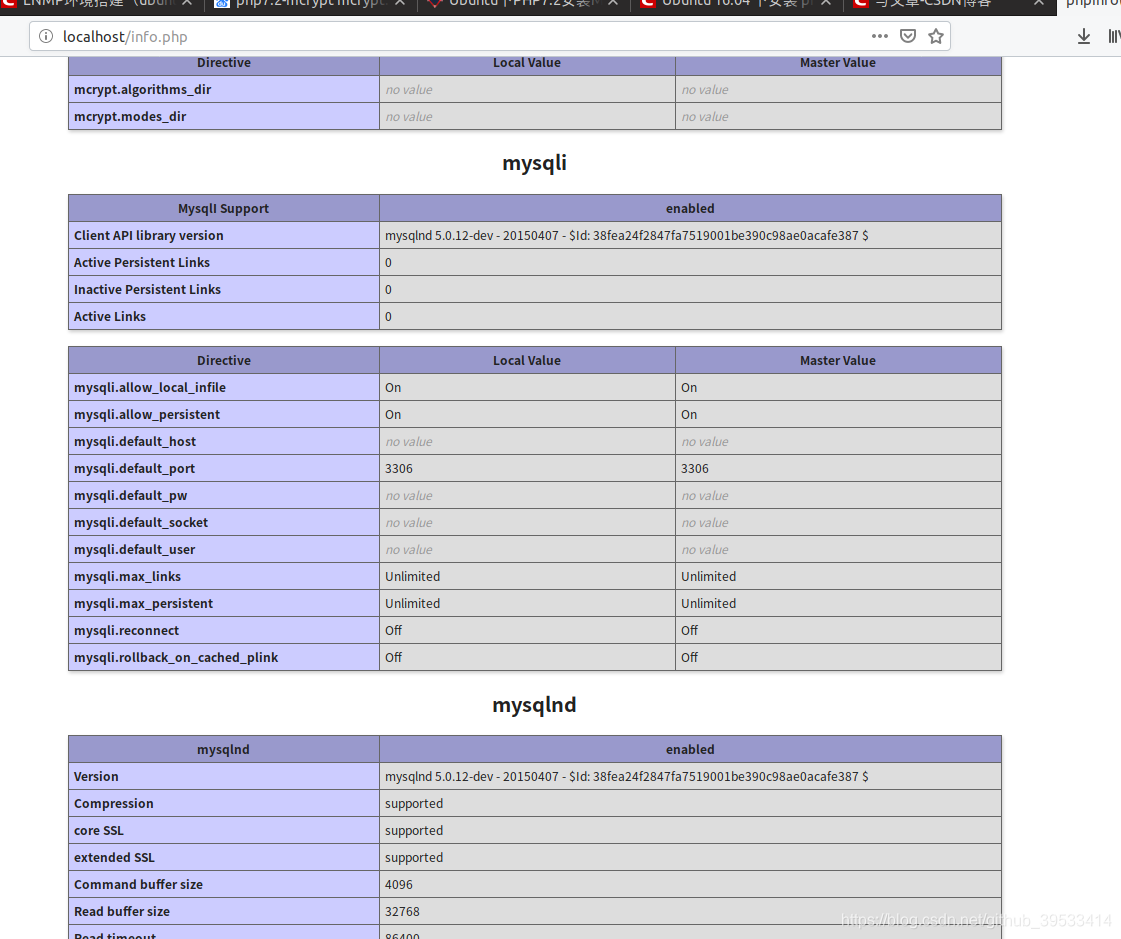Click local 'Off' for mysqli.reconnect

pos(393,631)
